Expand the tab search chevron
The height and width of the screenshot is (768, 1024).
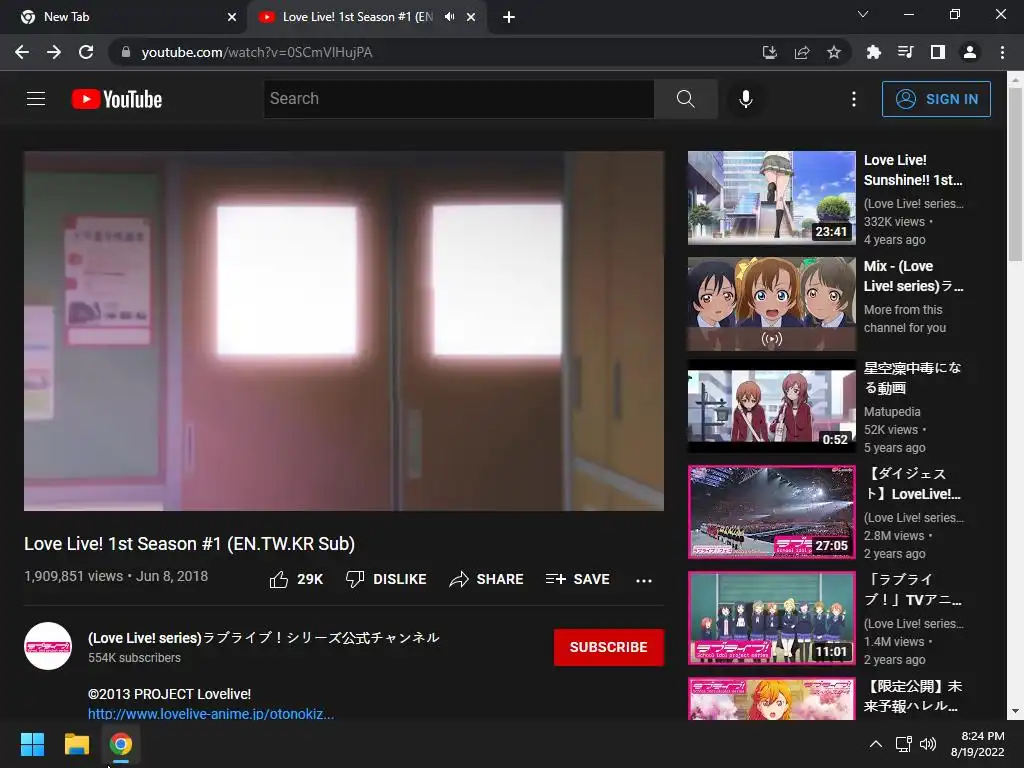tap(863, 14)
